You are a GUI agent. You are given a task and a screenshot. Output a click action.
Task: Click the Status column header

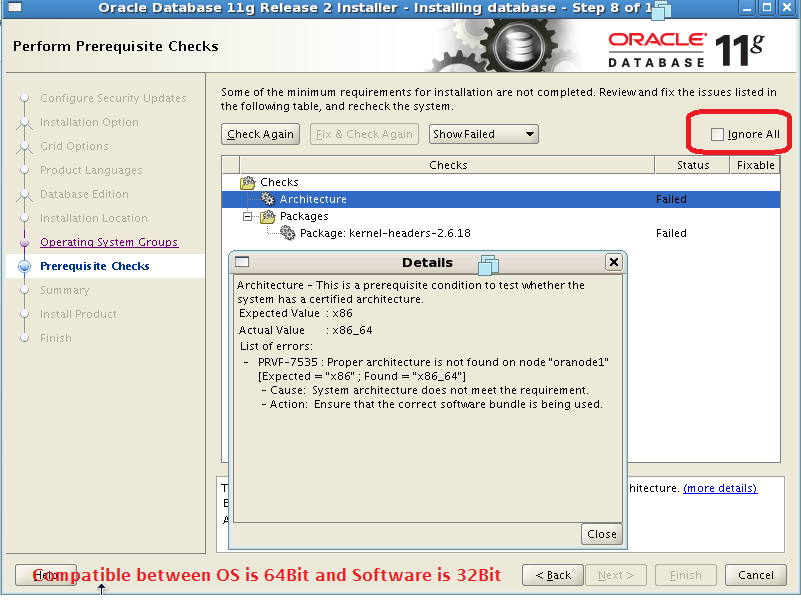(693, 165)
